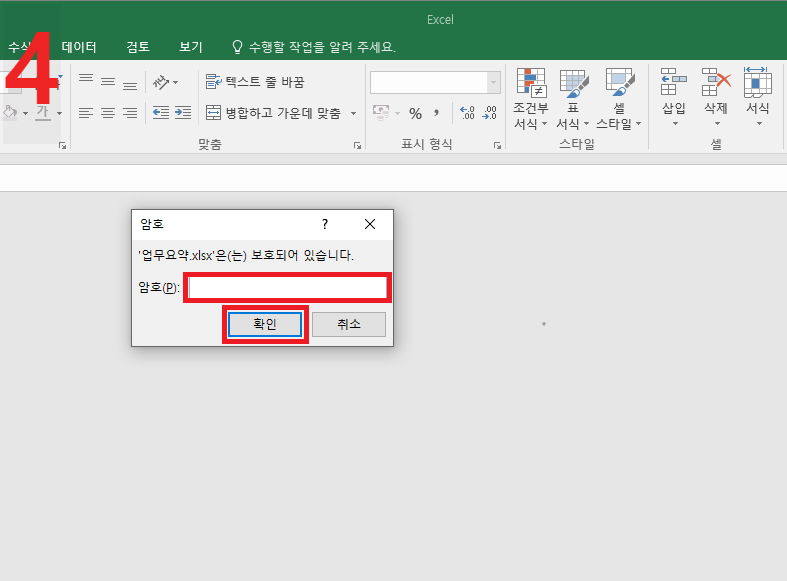Open 표 서식 table format
The image size is (787, 581).
point(573,99)
